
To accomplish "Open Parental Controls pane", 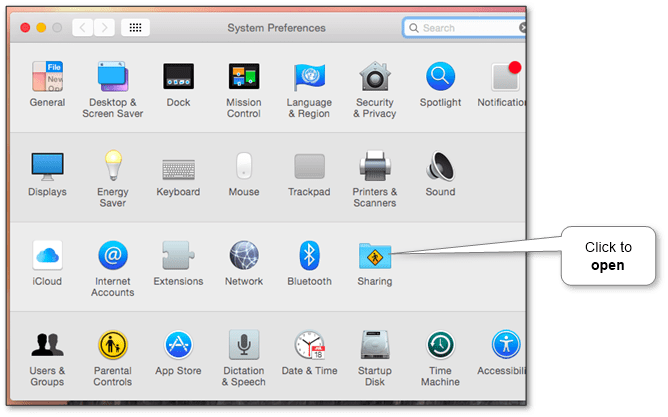I will pos(112,346).
